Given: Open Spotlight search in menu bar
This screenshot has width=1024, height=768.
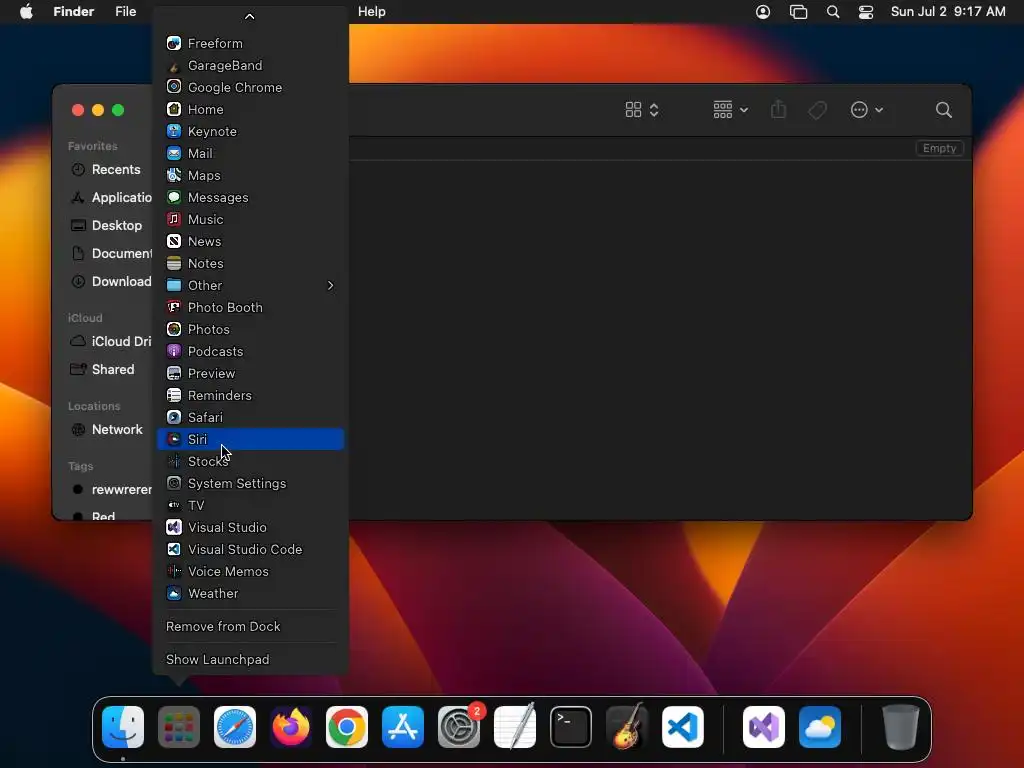Looking at the screenshot, I should (833, 12).
